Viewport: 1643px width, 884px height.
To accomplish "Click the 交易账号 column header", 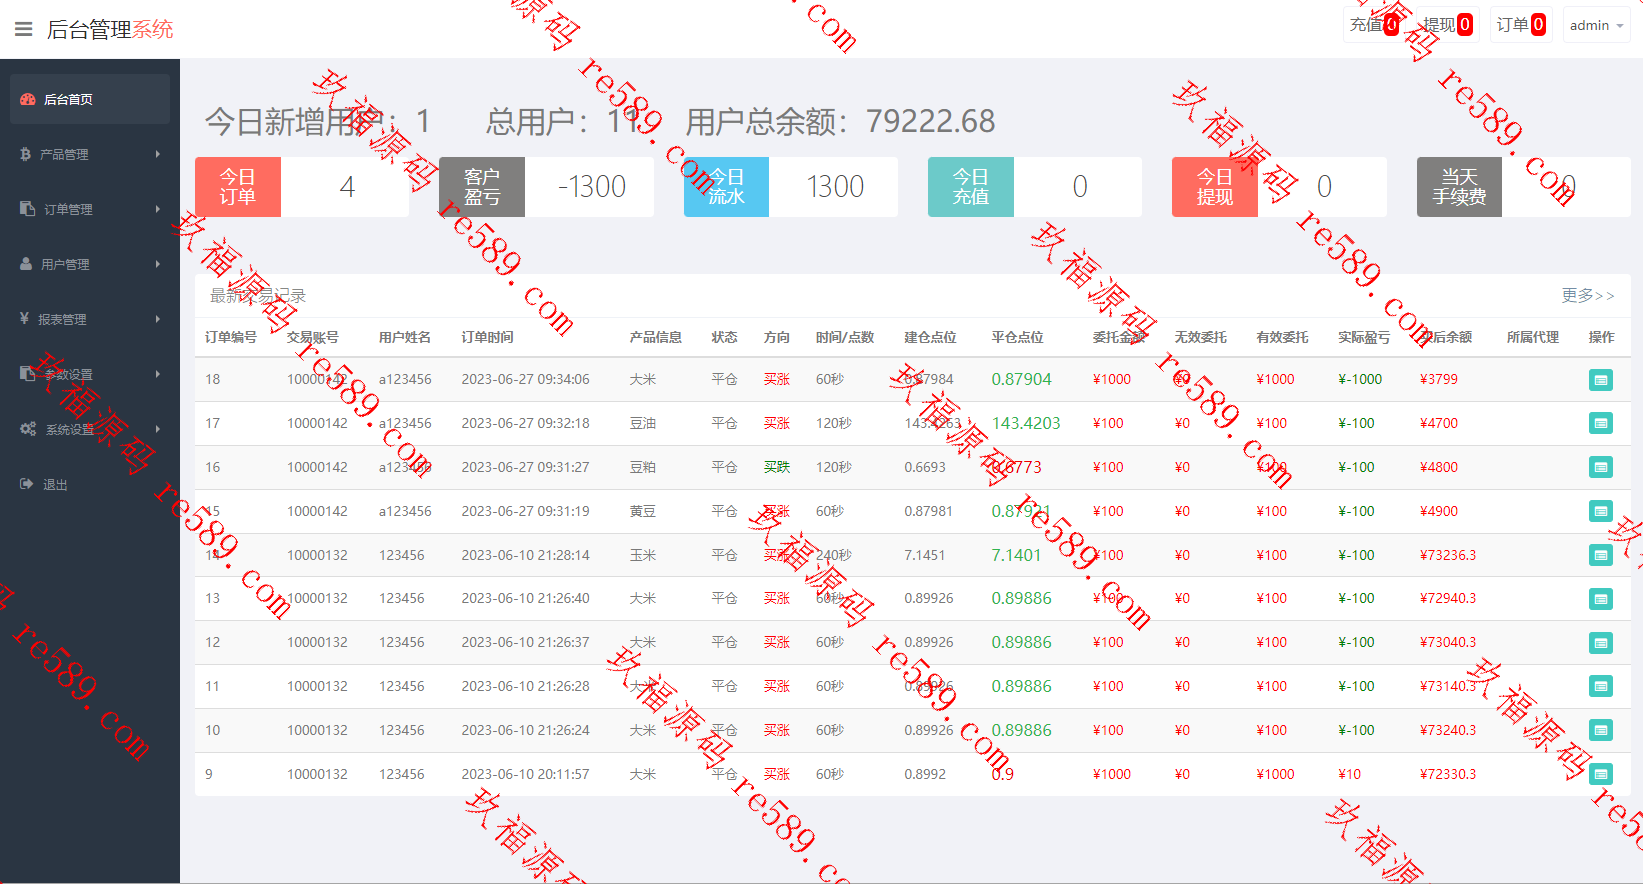I will [x=313, y=337].
